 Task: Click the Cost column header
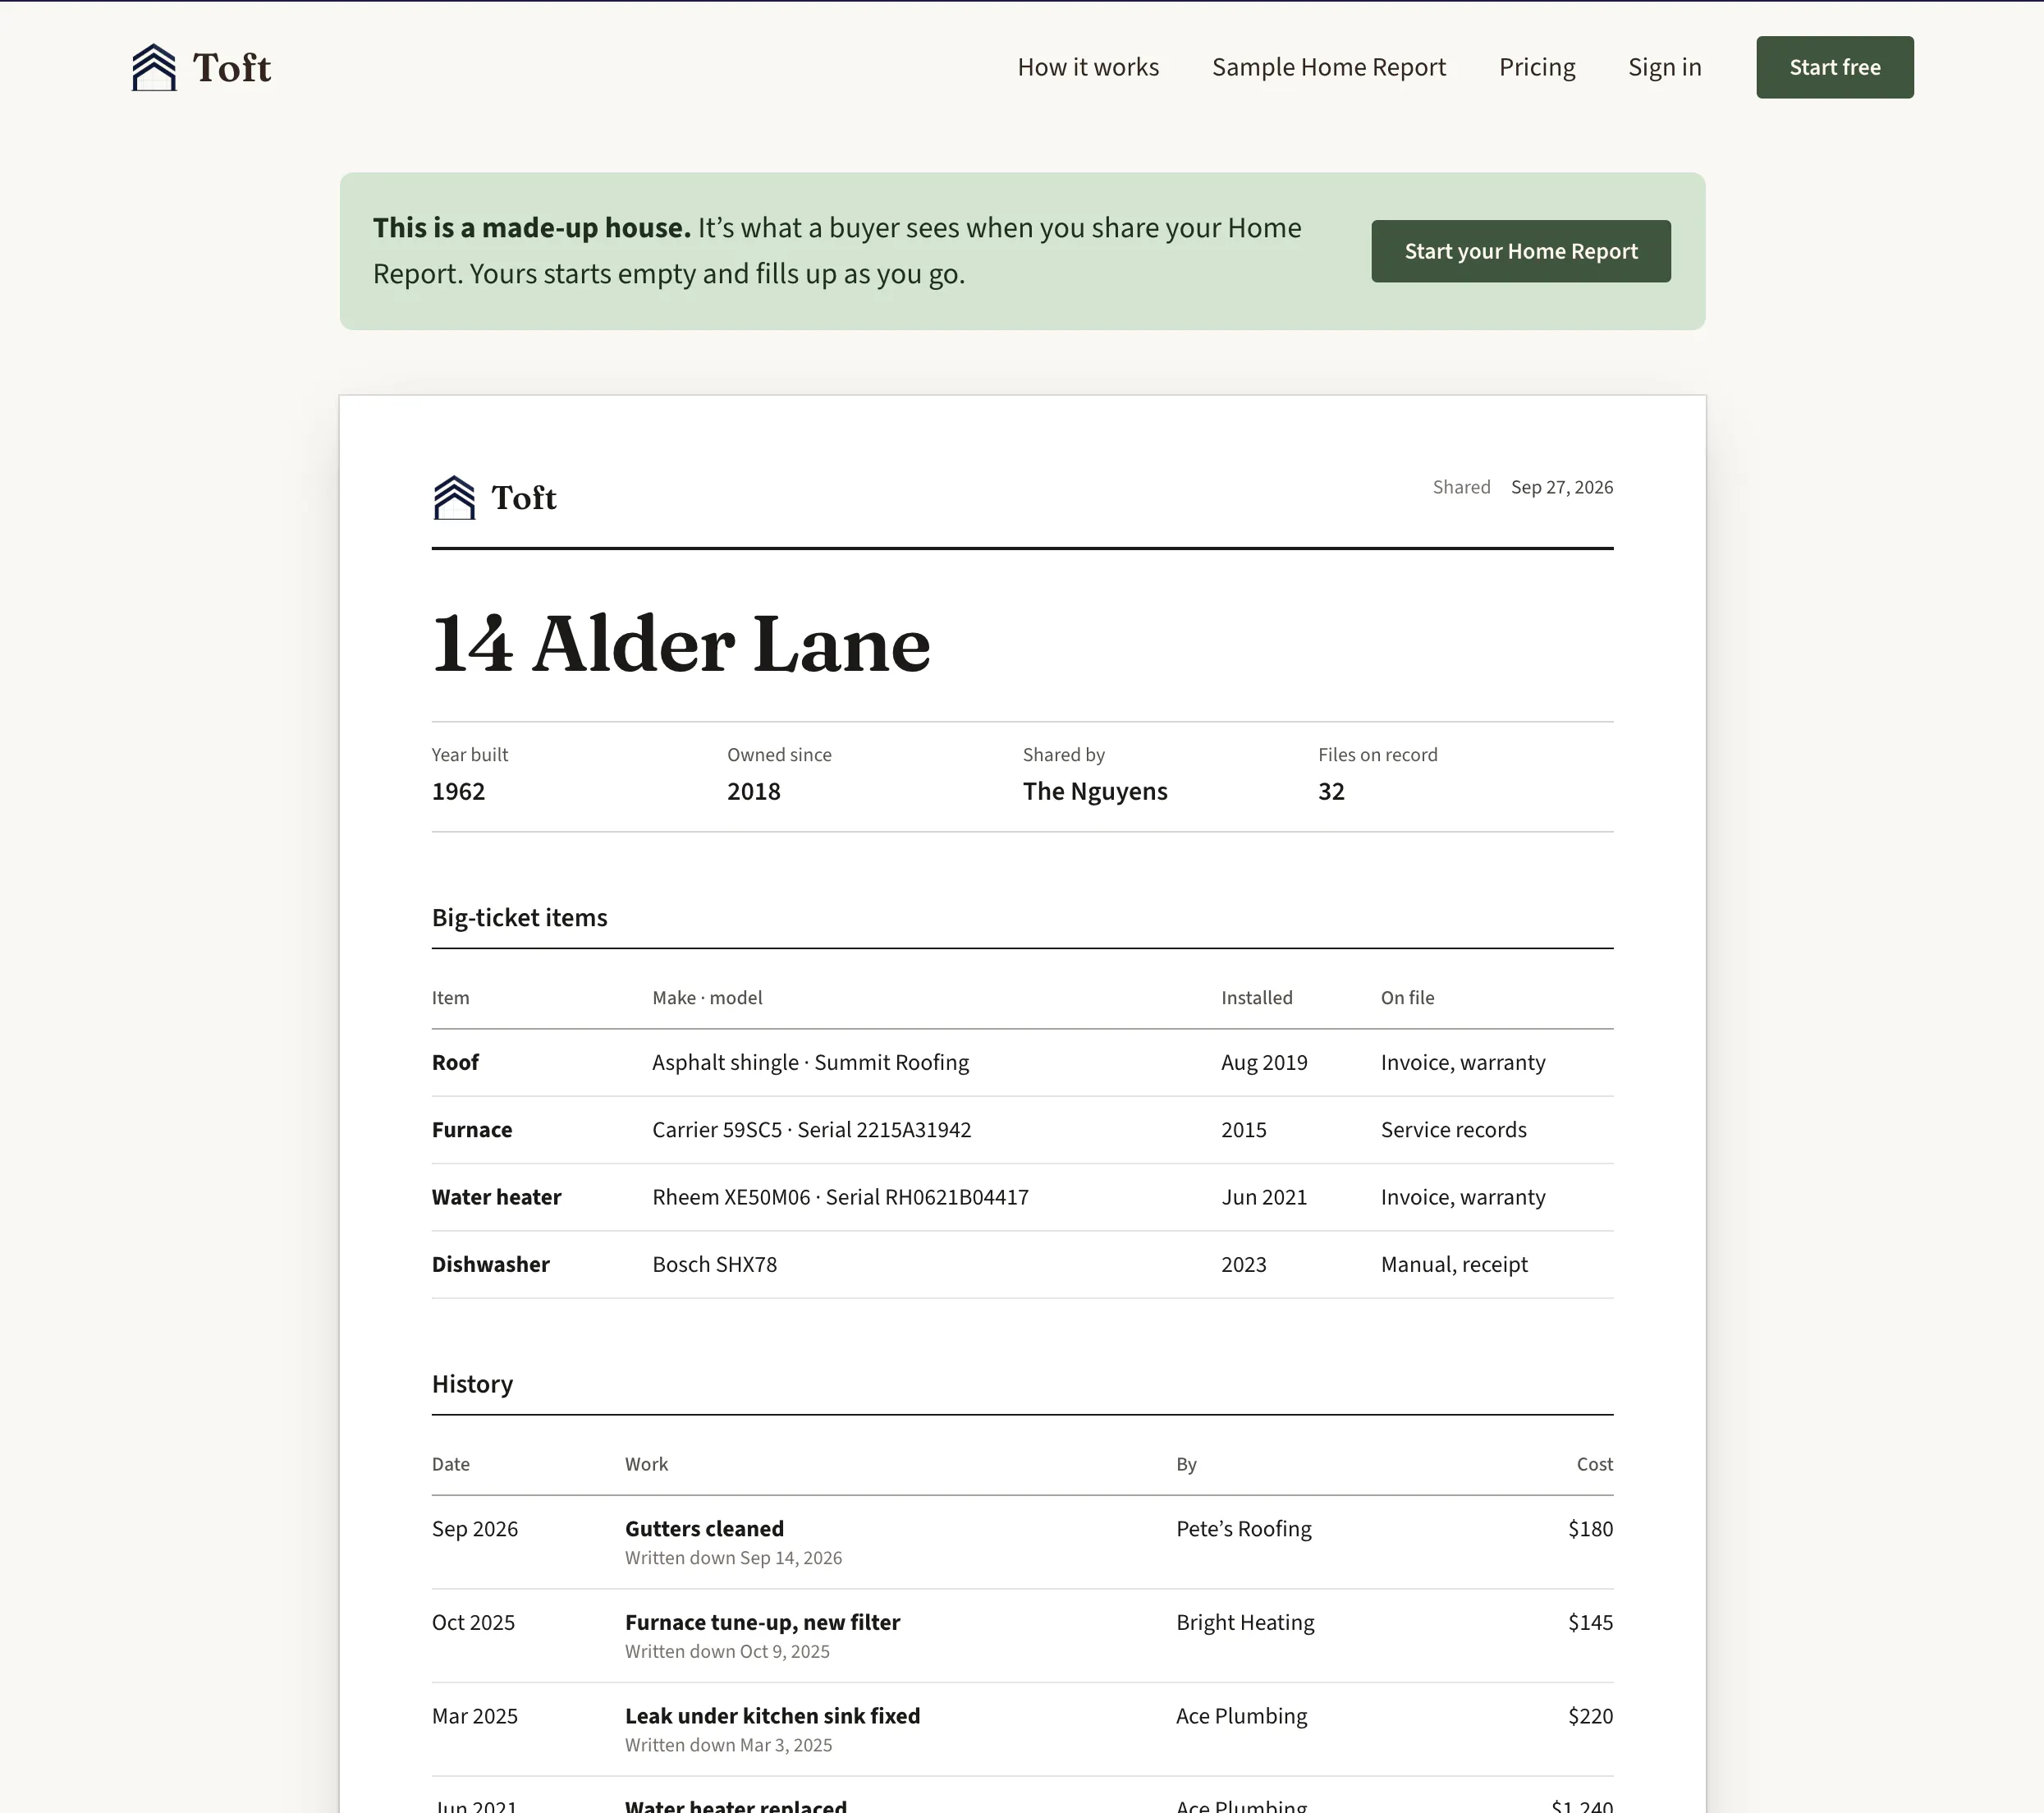click(x=1594, y=1464)
